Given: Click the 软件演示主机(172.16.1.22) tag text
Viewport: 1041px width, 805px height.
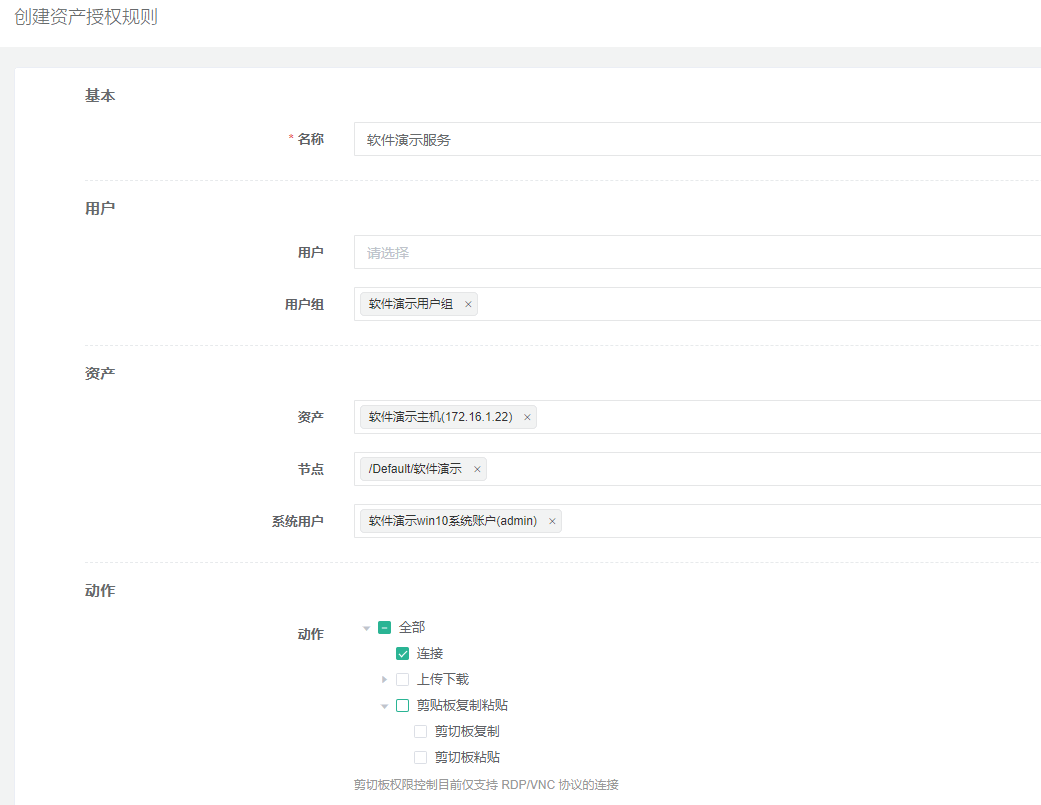Looking at the screenshot, I should point(440,417).
